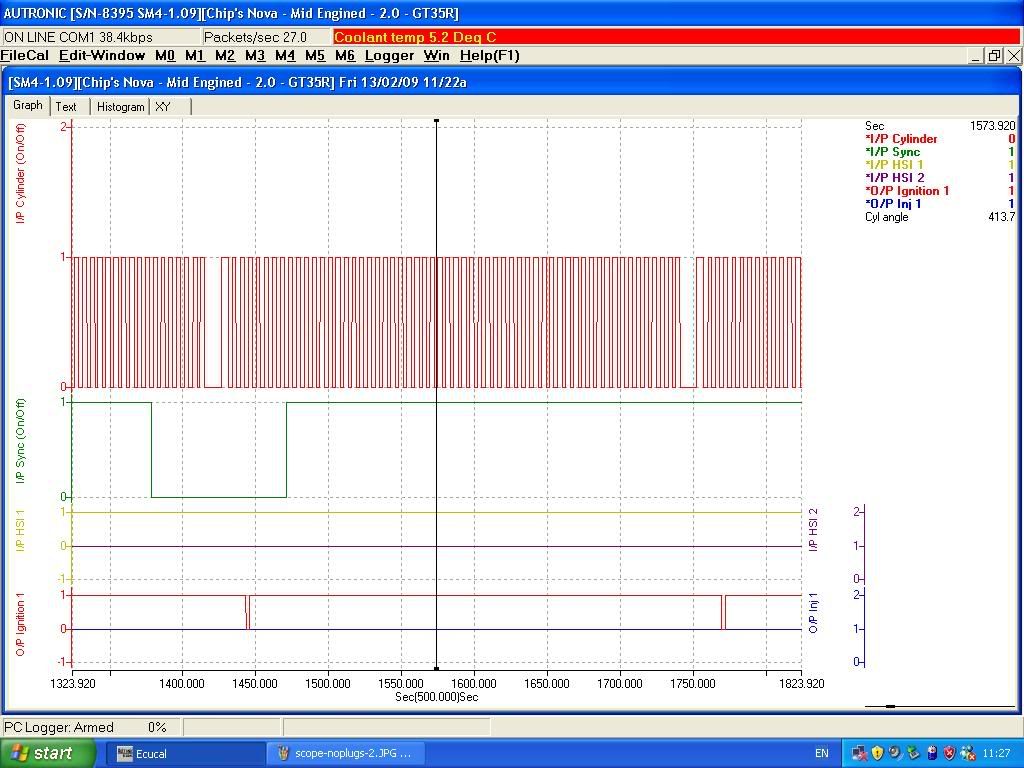Click the battery power tray icon
This screenshot has height=768, width=1024.
coord(932,754)
